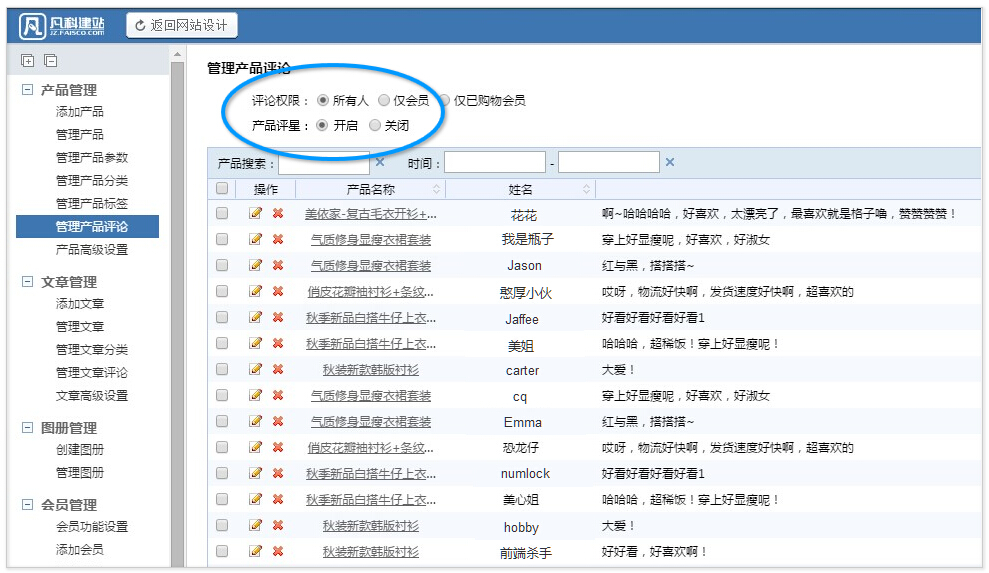This screenshot has width=989, height=573.
Task: Collapse the 产品管理 tree section
Action: [x=27, y=90]
